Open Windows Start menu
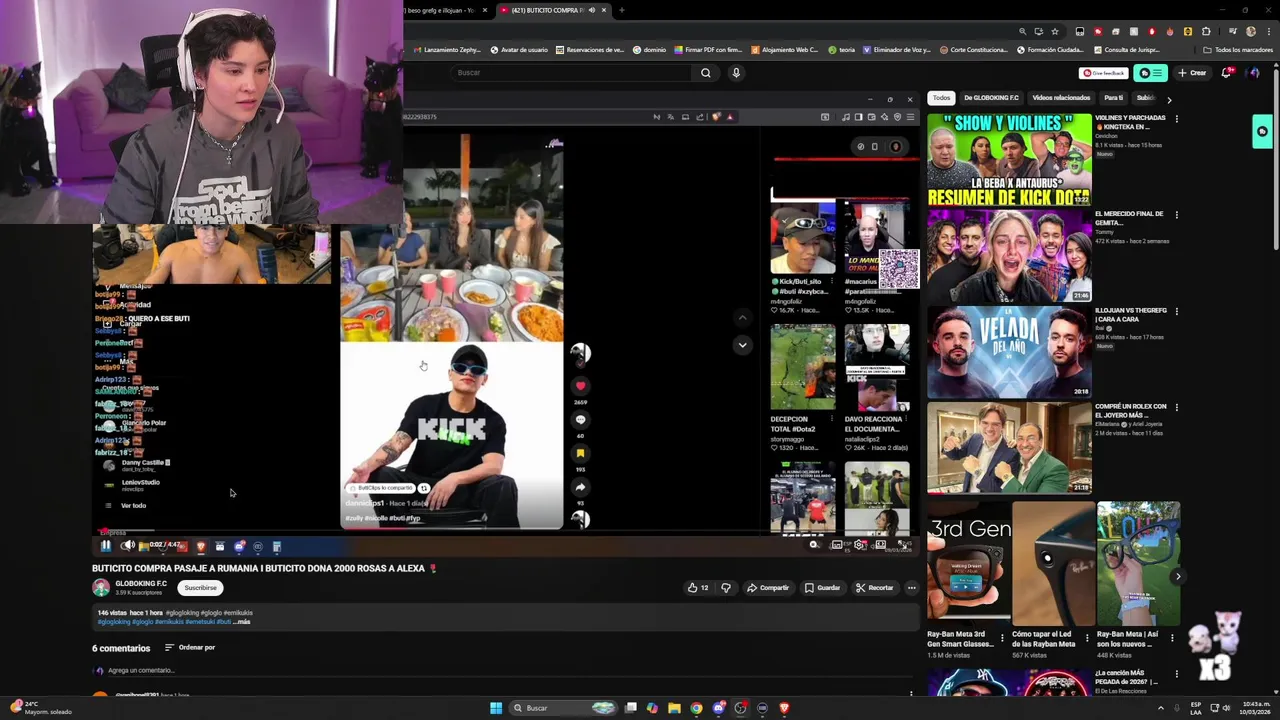Image resolution: width=1280 pixels, height=720 pixels. [496, 708]
